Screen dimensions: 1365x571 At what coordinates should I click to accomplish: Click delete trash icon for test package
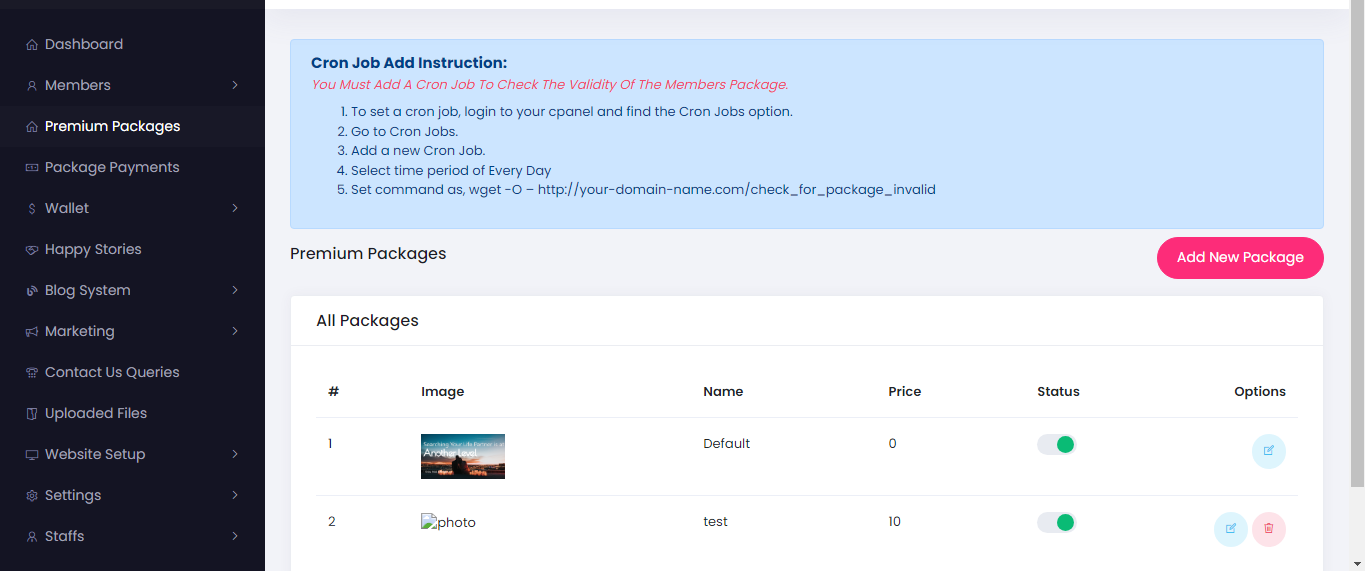[x=1268, y=529]
